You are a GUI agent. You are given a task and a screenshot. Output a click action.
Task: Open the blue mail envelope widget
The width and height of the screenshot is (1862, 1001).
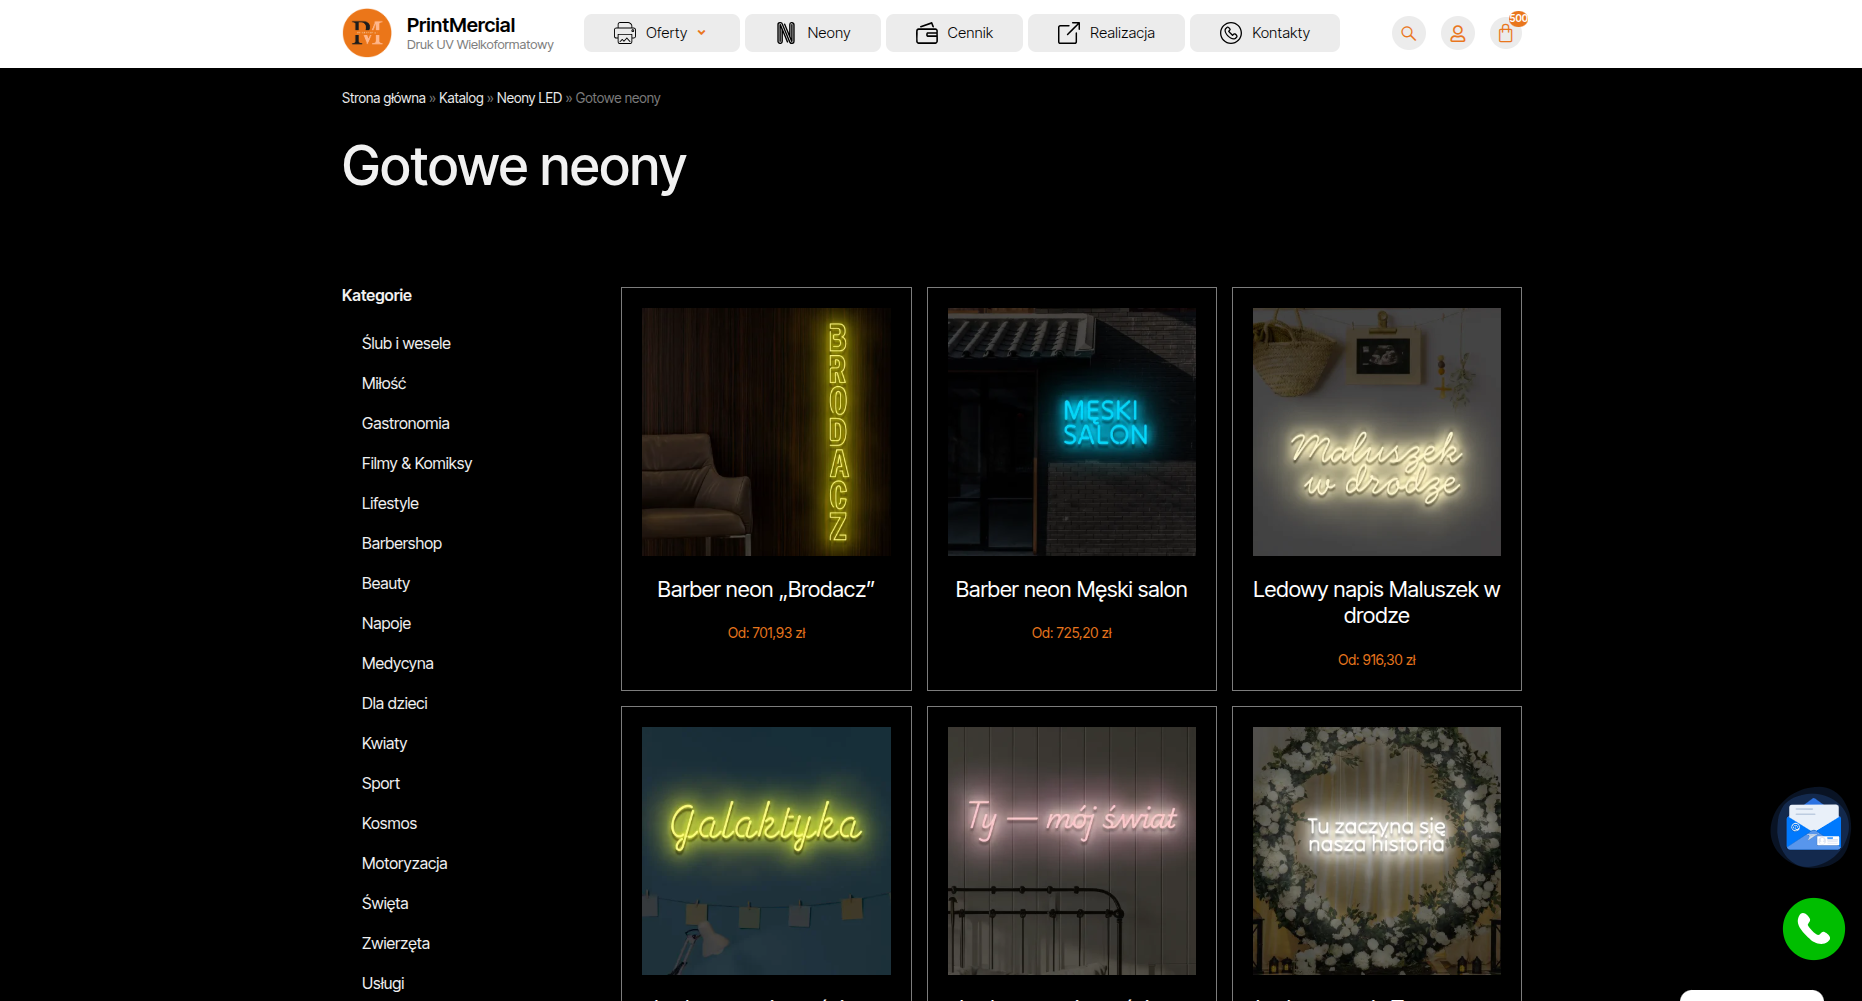[1812, 828]
